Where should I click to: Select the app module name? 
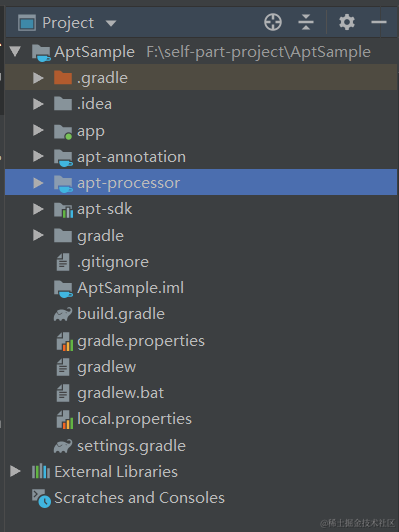91,132
